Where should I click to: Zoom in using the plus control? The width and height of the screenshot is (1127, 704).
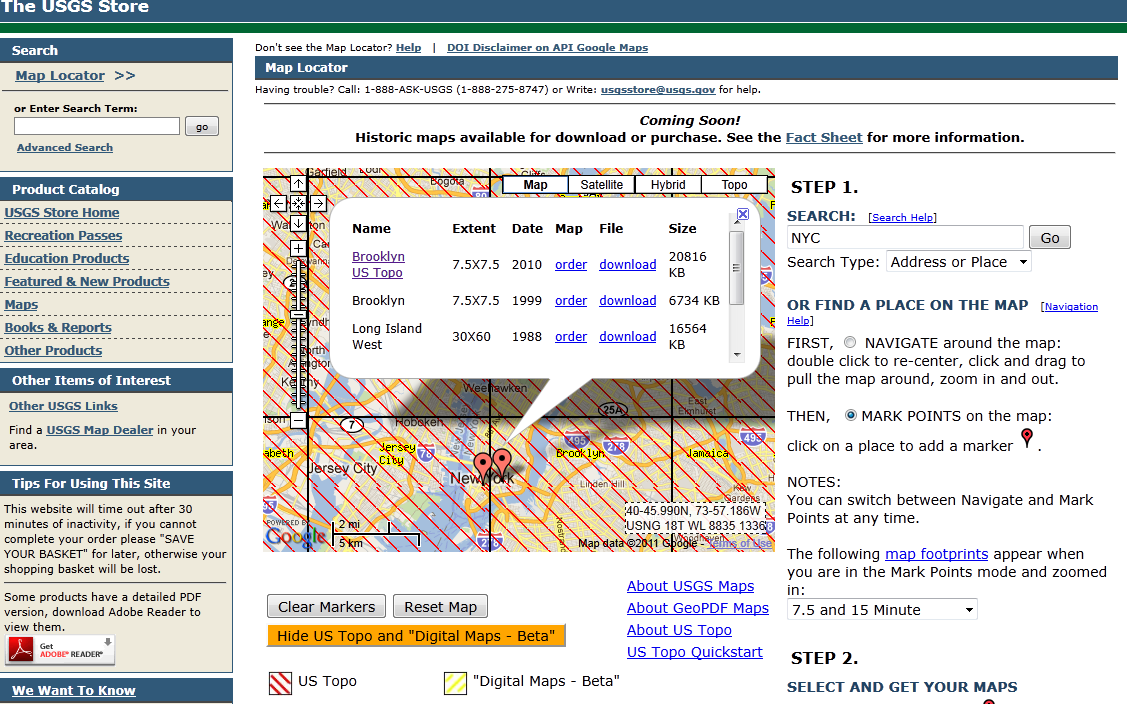(297, 247)
